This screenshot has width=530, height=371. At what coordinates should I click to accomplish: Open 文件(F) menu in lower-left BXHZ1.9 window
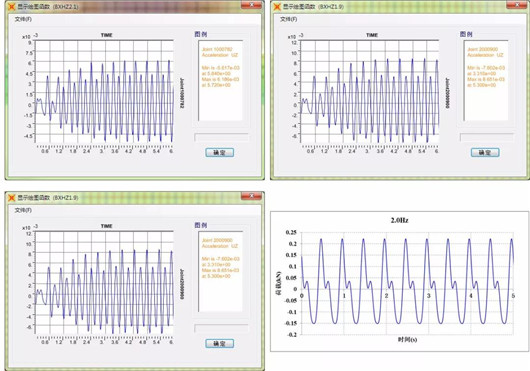click(23, 210)
